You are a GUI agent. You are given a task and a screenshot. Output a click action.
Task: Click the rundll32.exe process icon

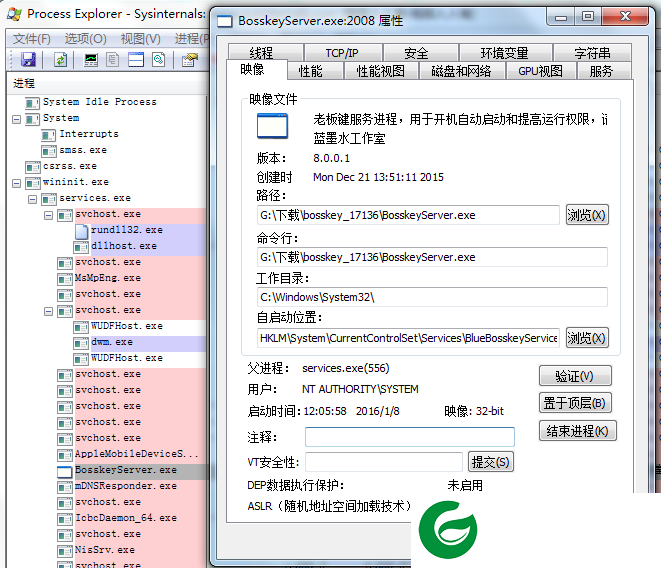[81, 231]
